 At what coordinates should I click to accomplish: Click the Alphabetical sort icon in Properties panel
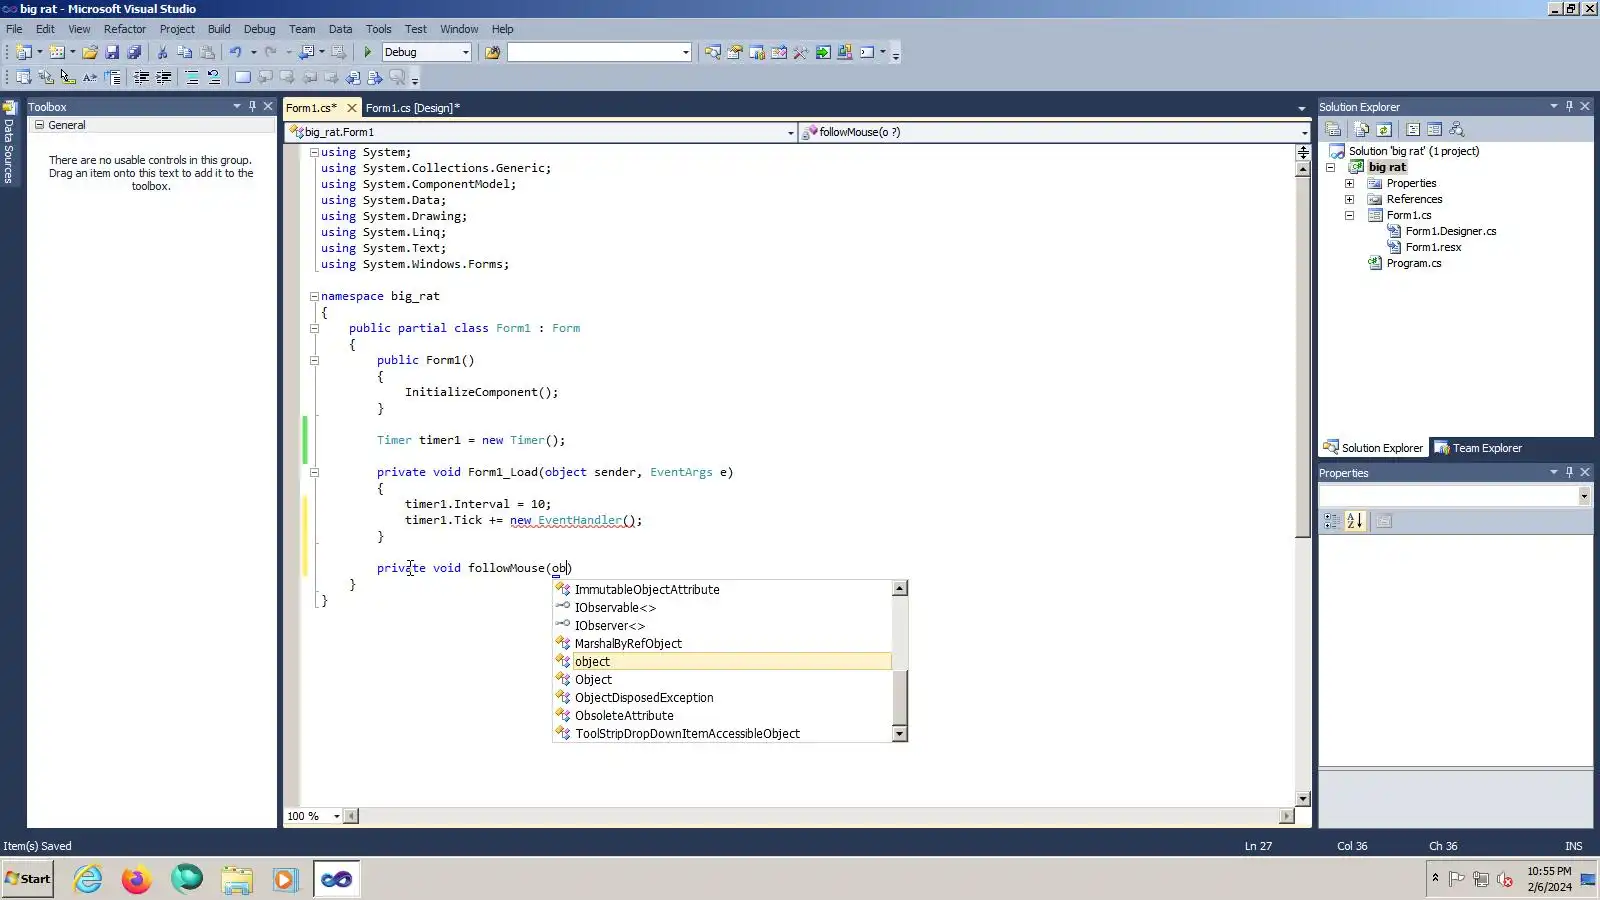point(1355,521)
